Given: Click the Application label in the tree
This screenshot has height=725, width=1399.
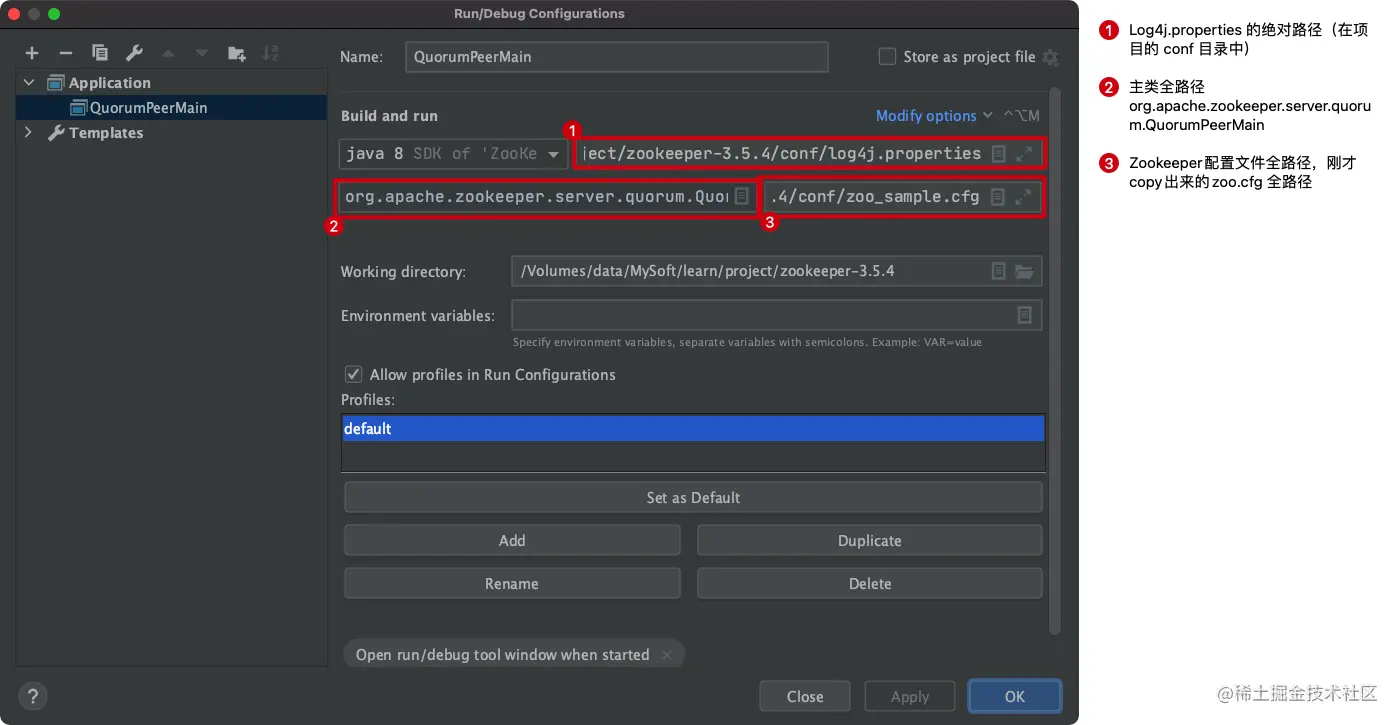Looking at the screenshot, I should (110, 83).
